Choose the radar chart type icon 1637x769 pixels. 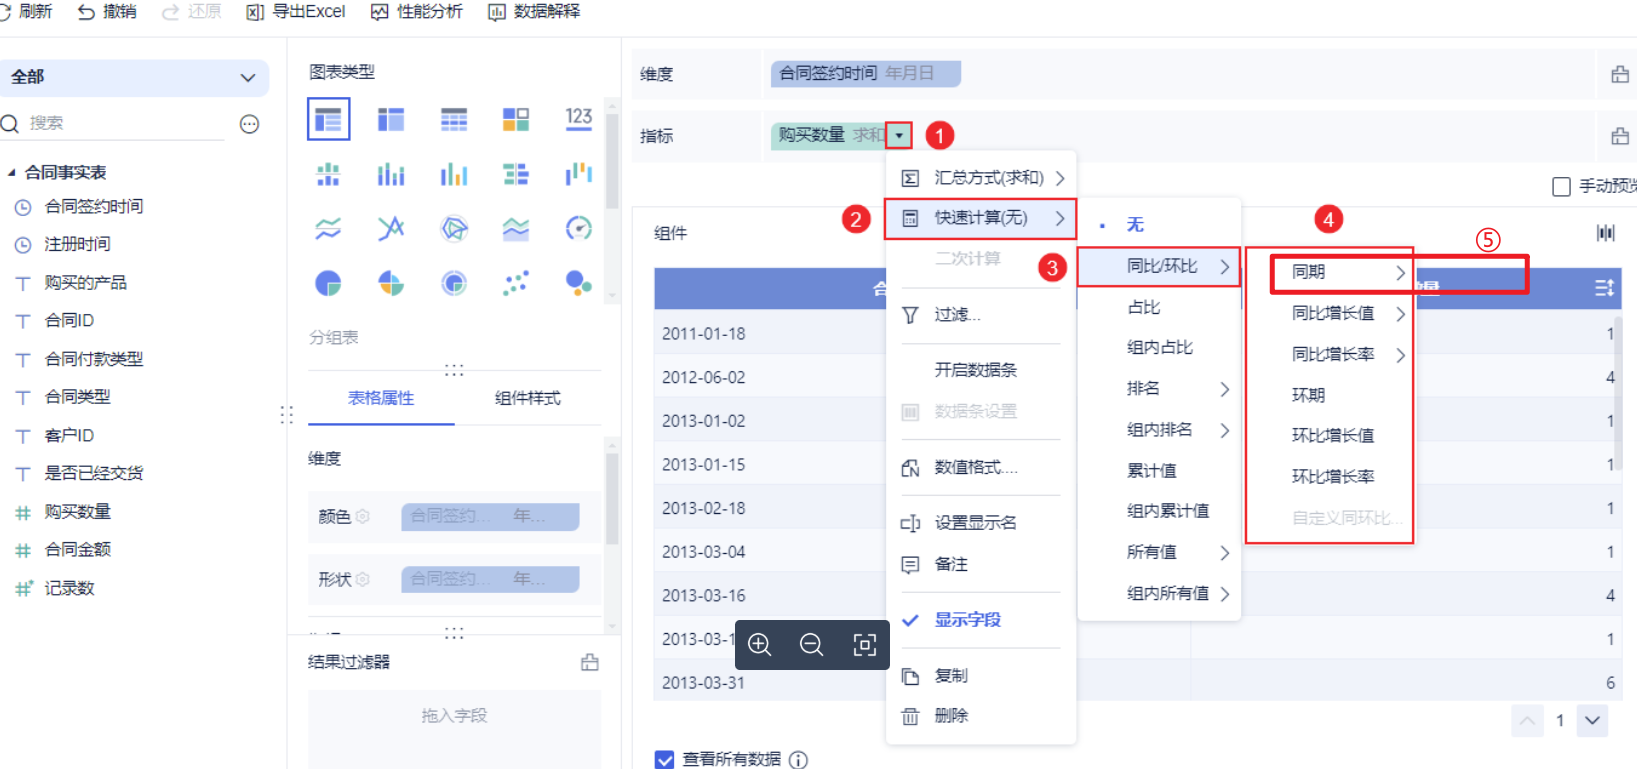pyautogui.click(x=454, y=229)
